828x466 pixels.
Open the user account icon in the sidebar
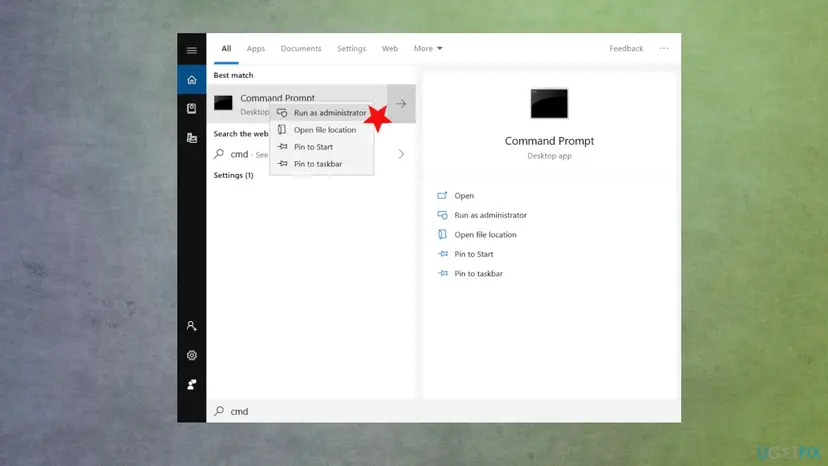click(x=192, y=325)
